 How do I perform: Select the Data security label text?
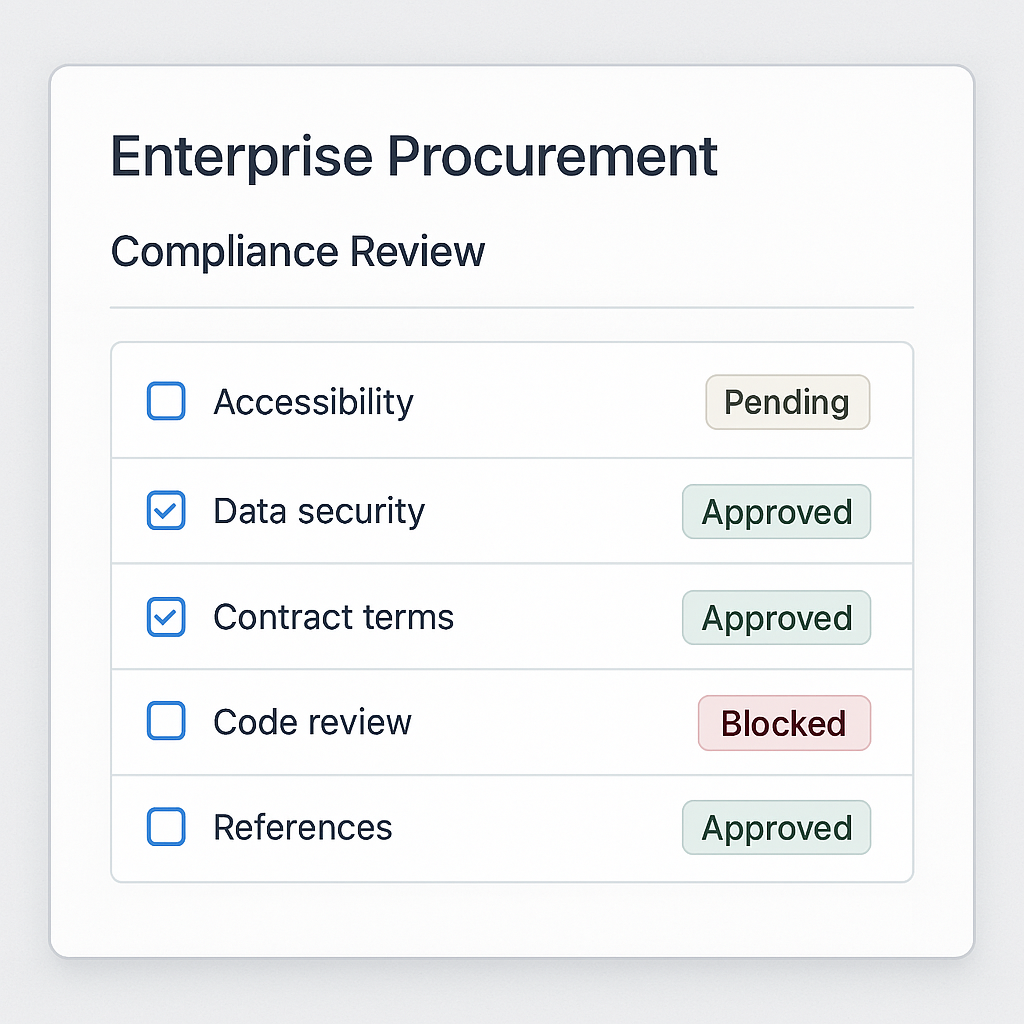pos(319,511)
